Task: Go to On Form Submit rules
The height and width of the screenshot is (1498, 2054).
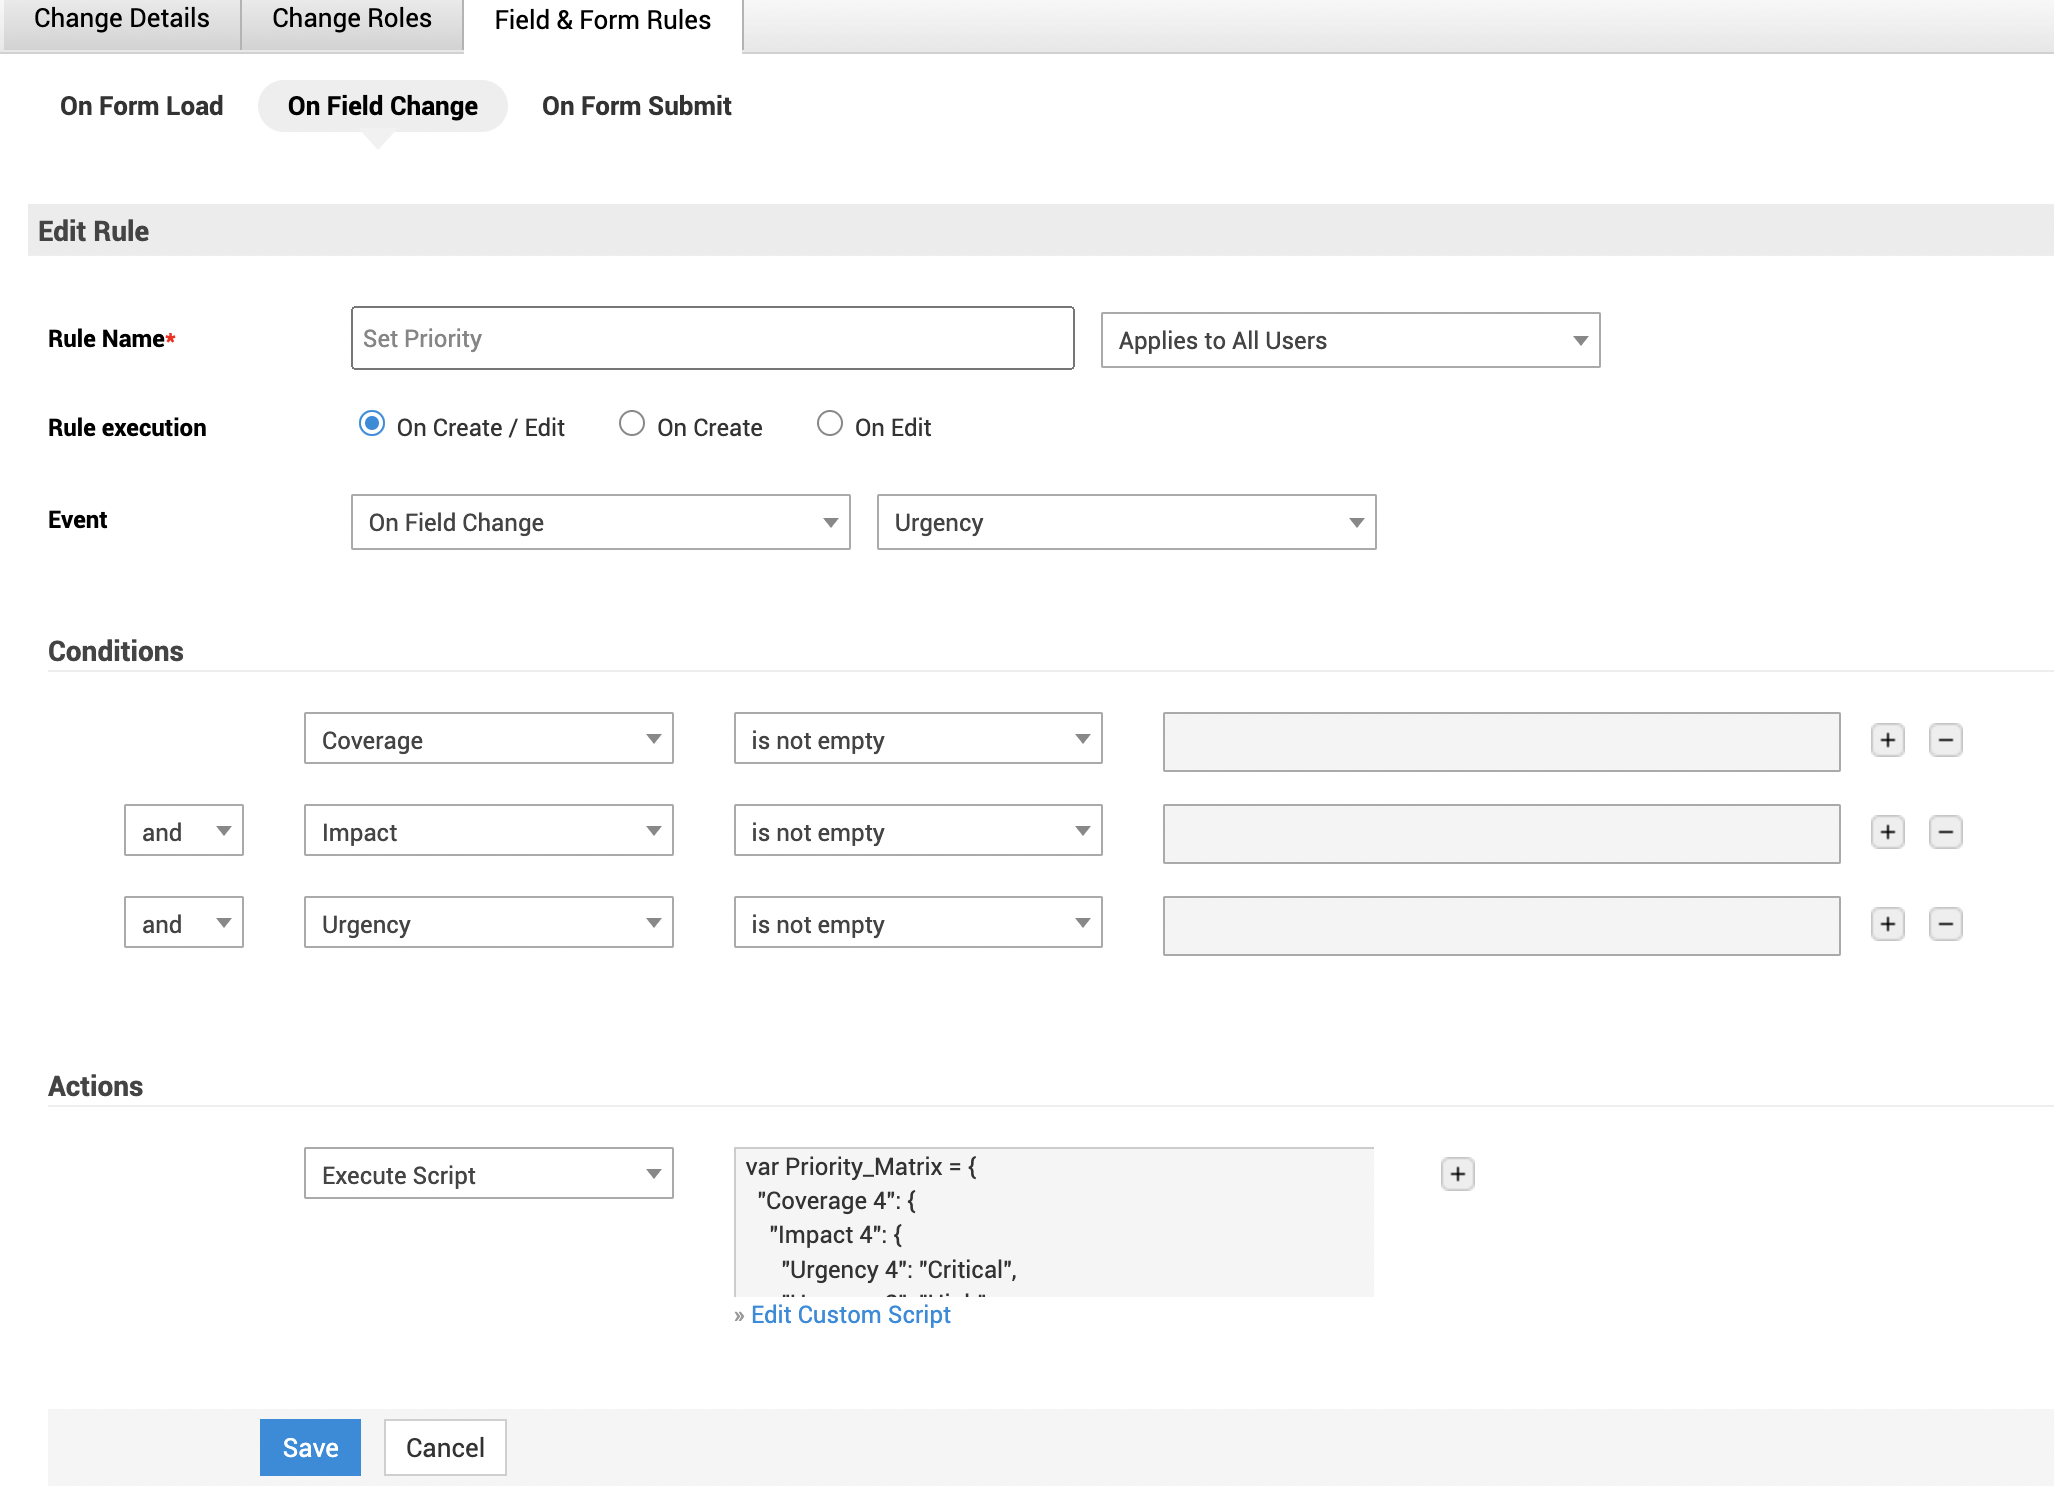Action: coord(636,106)
